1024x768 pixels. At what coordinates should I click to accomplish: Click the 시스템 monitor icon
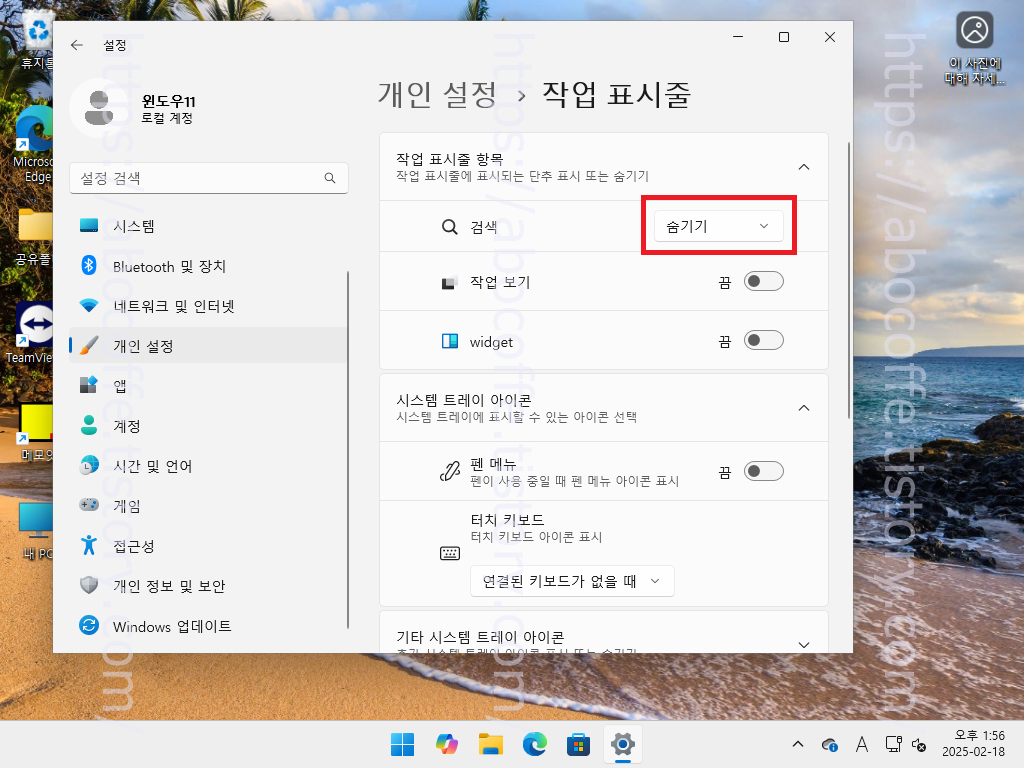tap(89, 226)
